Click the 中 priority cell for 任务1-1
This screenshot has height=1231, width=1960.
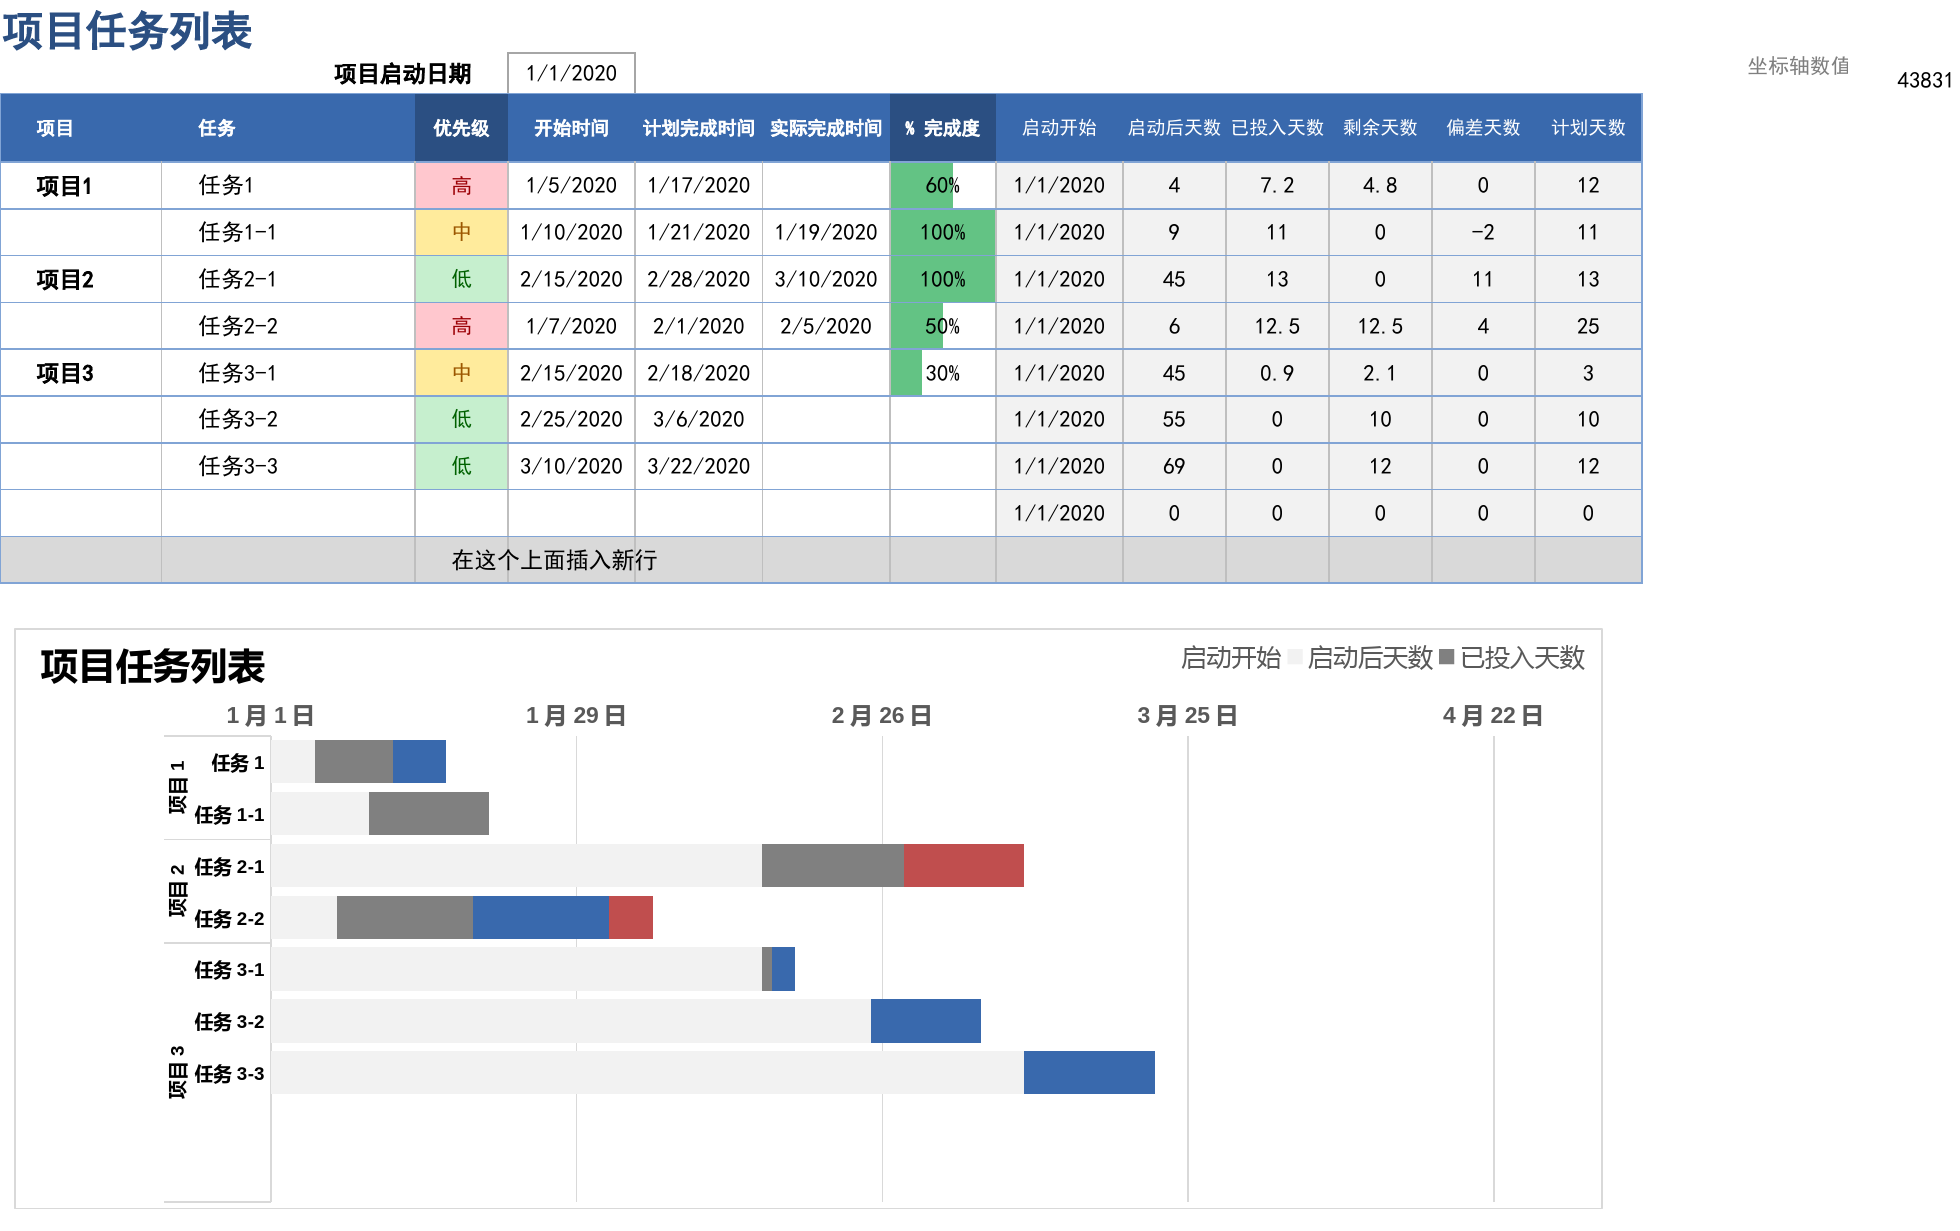(461, 232)
